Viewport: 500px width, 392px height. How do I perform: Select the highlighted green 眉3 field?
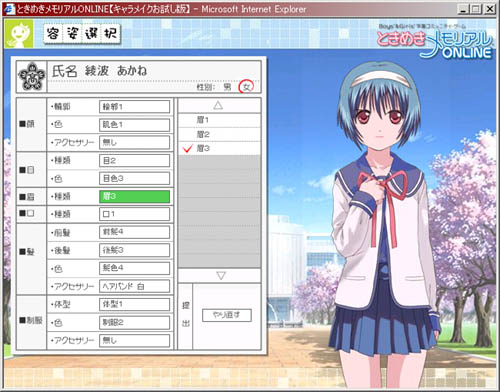pos(134,196)
